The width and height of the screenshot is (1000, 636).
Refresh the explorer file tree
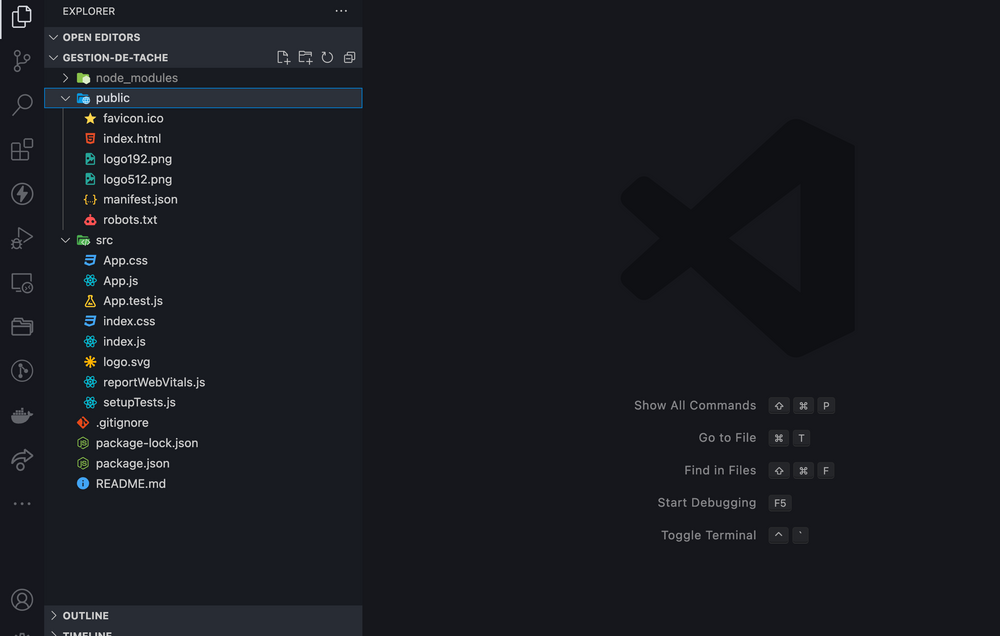pos(327,58)
